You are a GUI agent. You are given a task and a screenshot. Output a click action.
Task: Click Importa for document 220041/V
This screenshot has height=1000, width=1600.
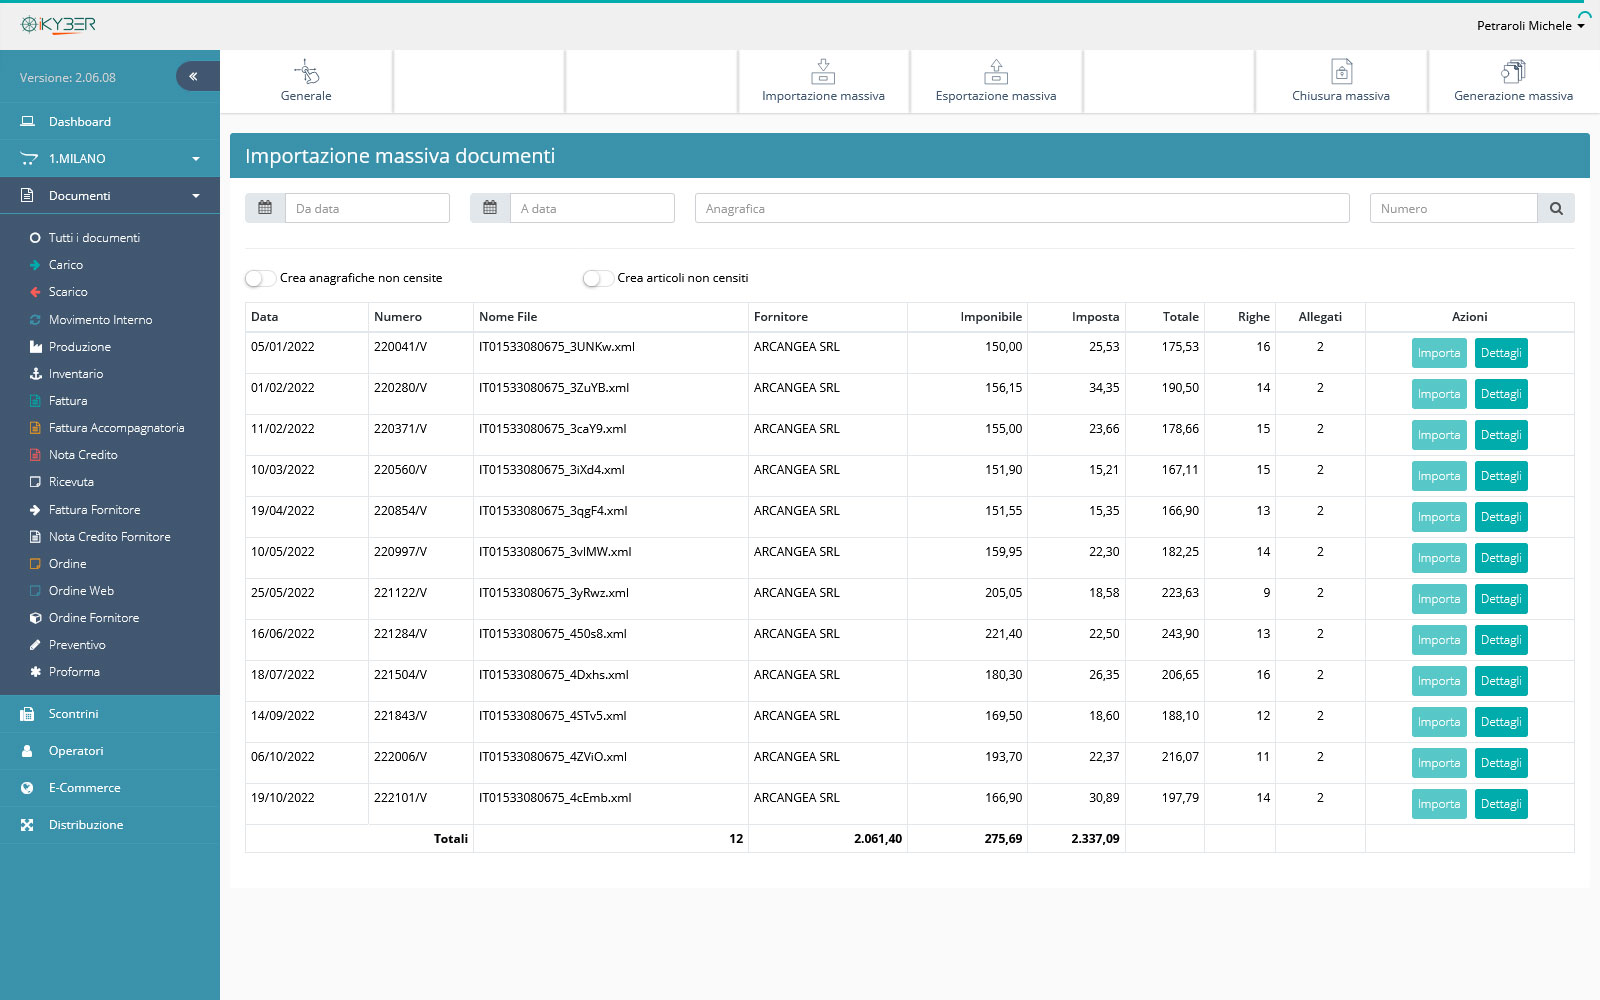click(1439, 353)
